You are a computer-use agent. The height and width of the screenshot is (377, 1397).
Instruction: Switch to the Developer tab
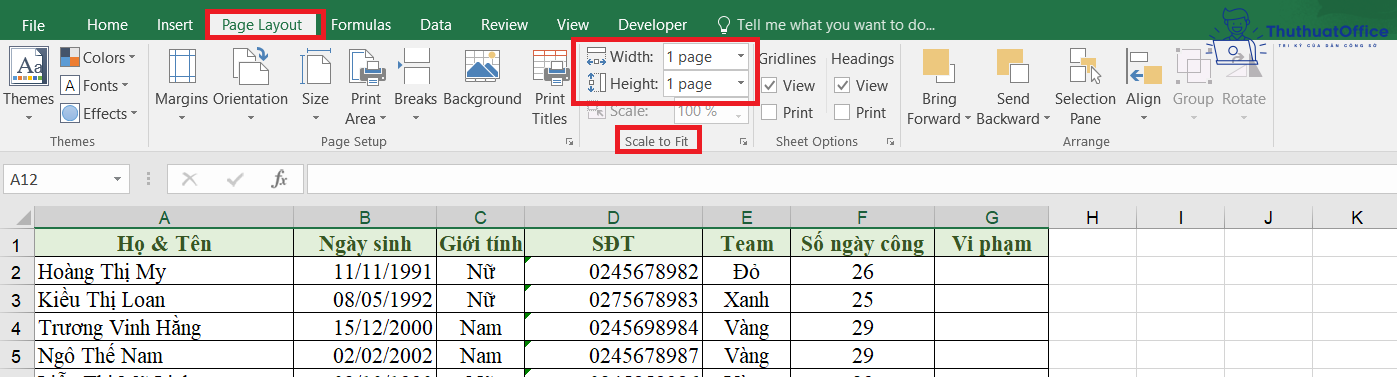click(652, 25)
